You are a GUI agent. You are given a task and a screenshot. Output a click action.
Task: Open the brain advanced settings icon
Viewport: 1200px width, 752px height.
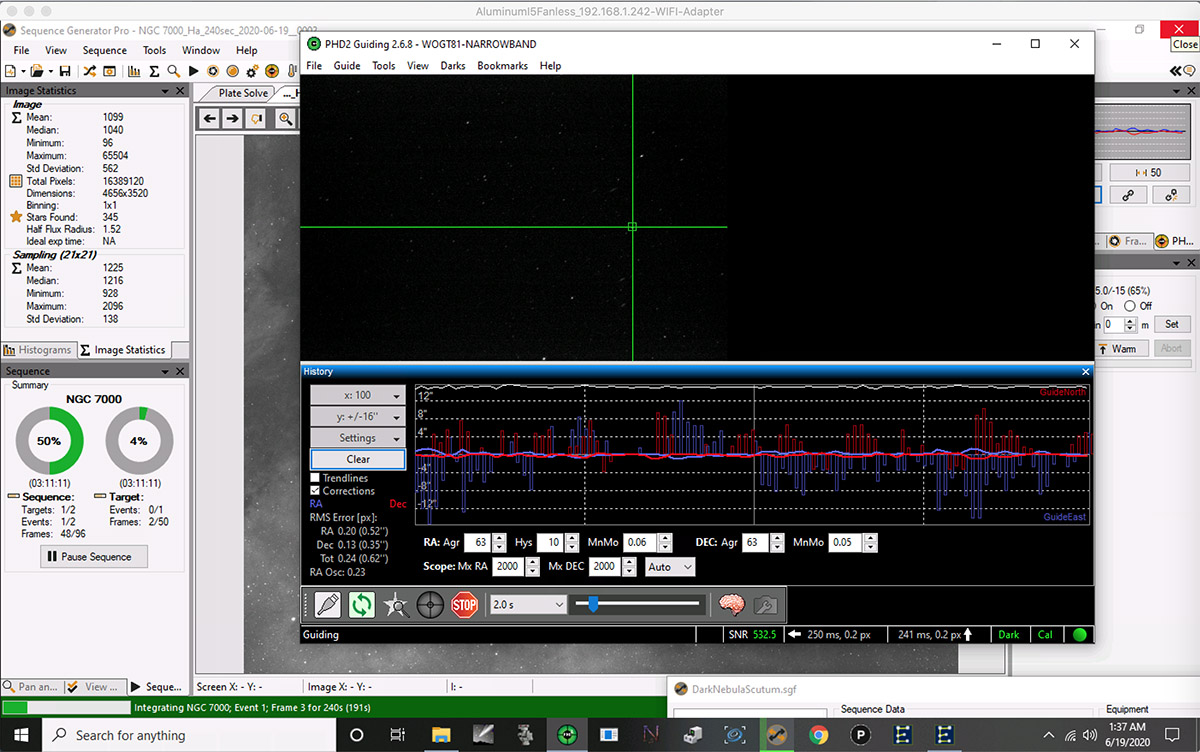(x=732, y=605)
